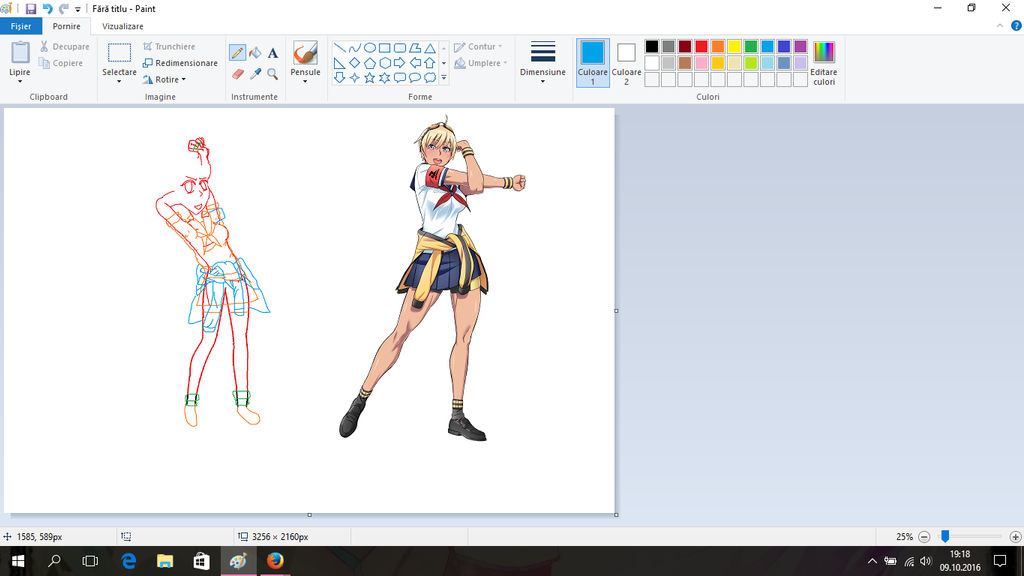Open File Explorer from taskbar
The height and width of the screenshot is (576, 1024).
coord(165,561)
